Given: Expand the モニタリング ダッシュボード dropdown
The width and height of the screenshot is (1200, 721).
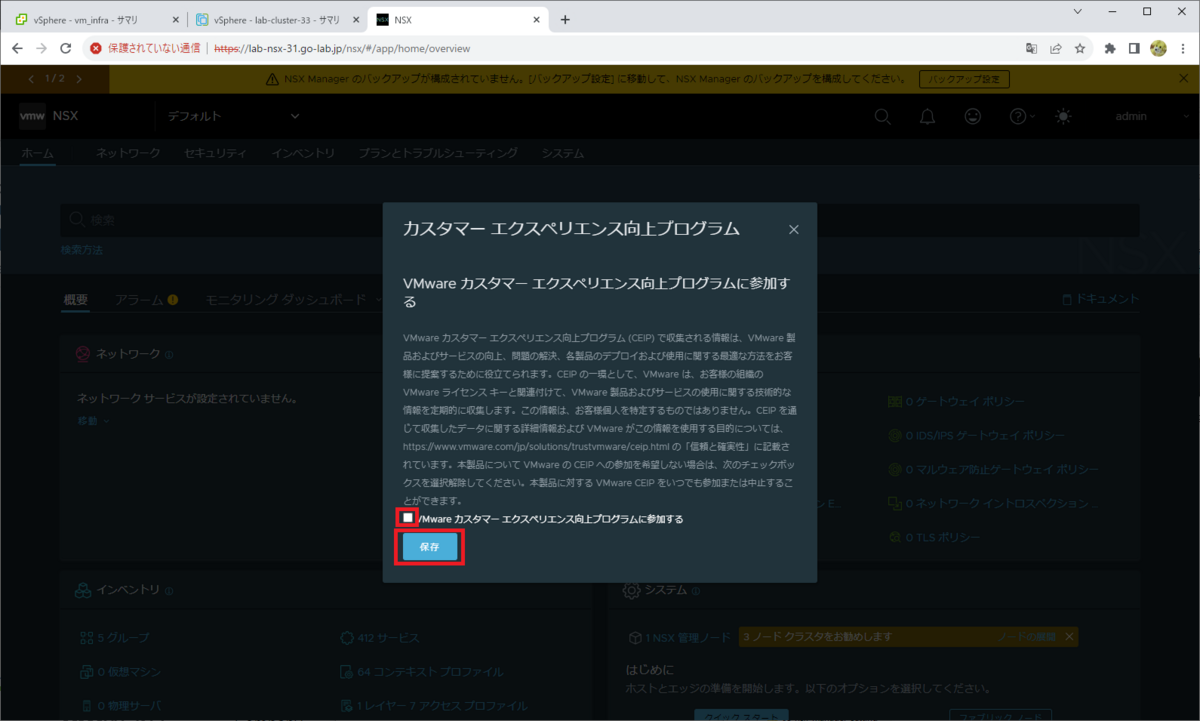Looking at the screenshot, I should point(293,299).
